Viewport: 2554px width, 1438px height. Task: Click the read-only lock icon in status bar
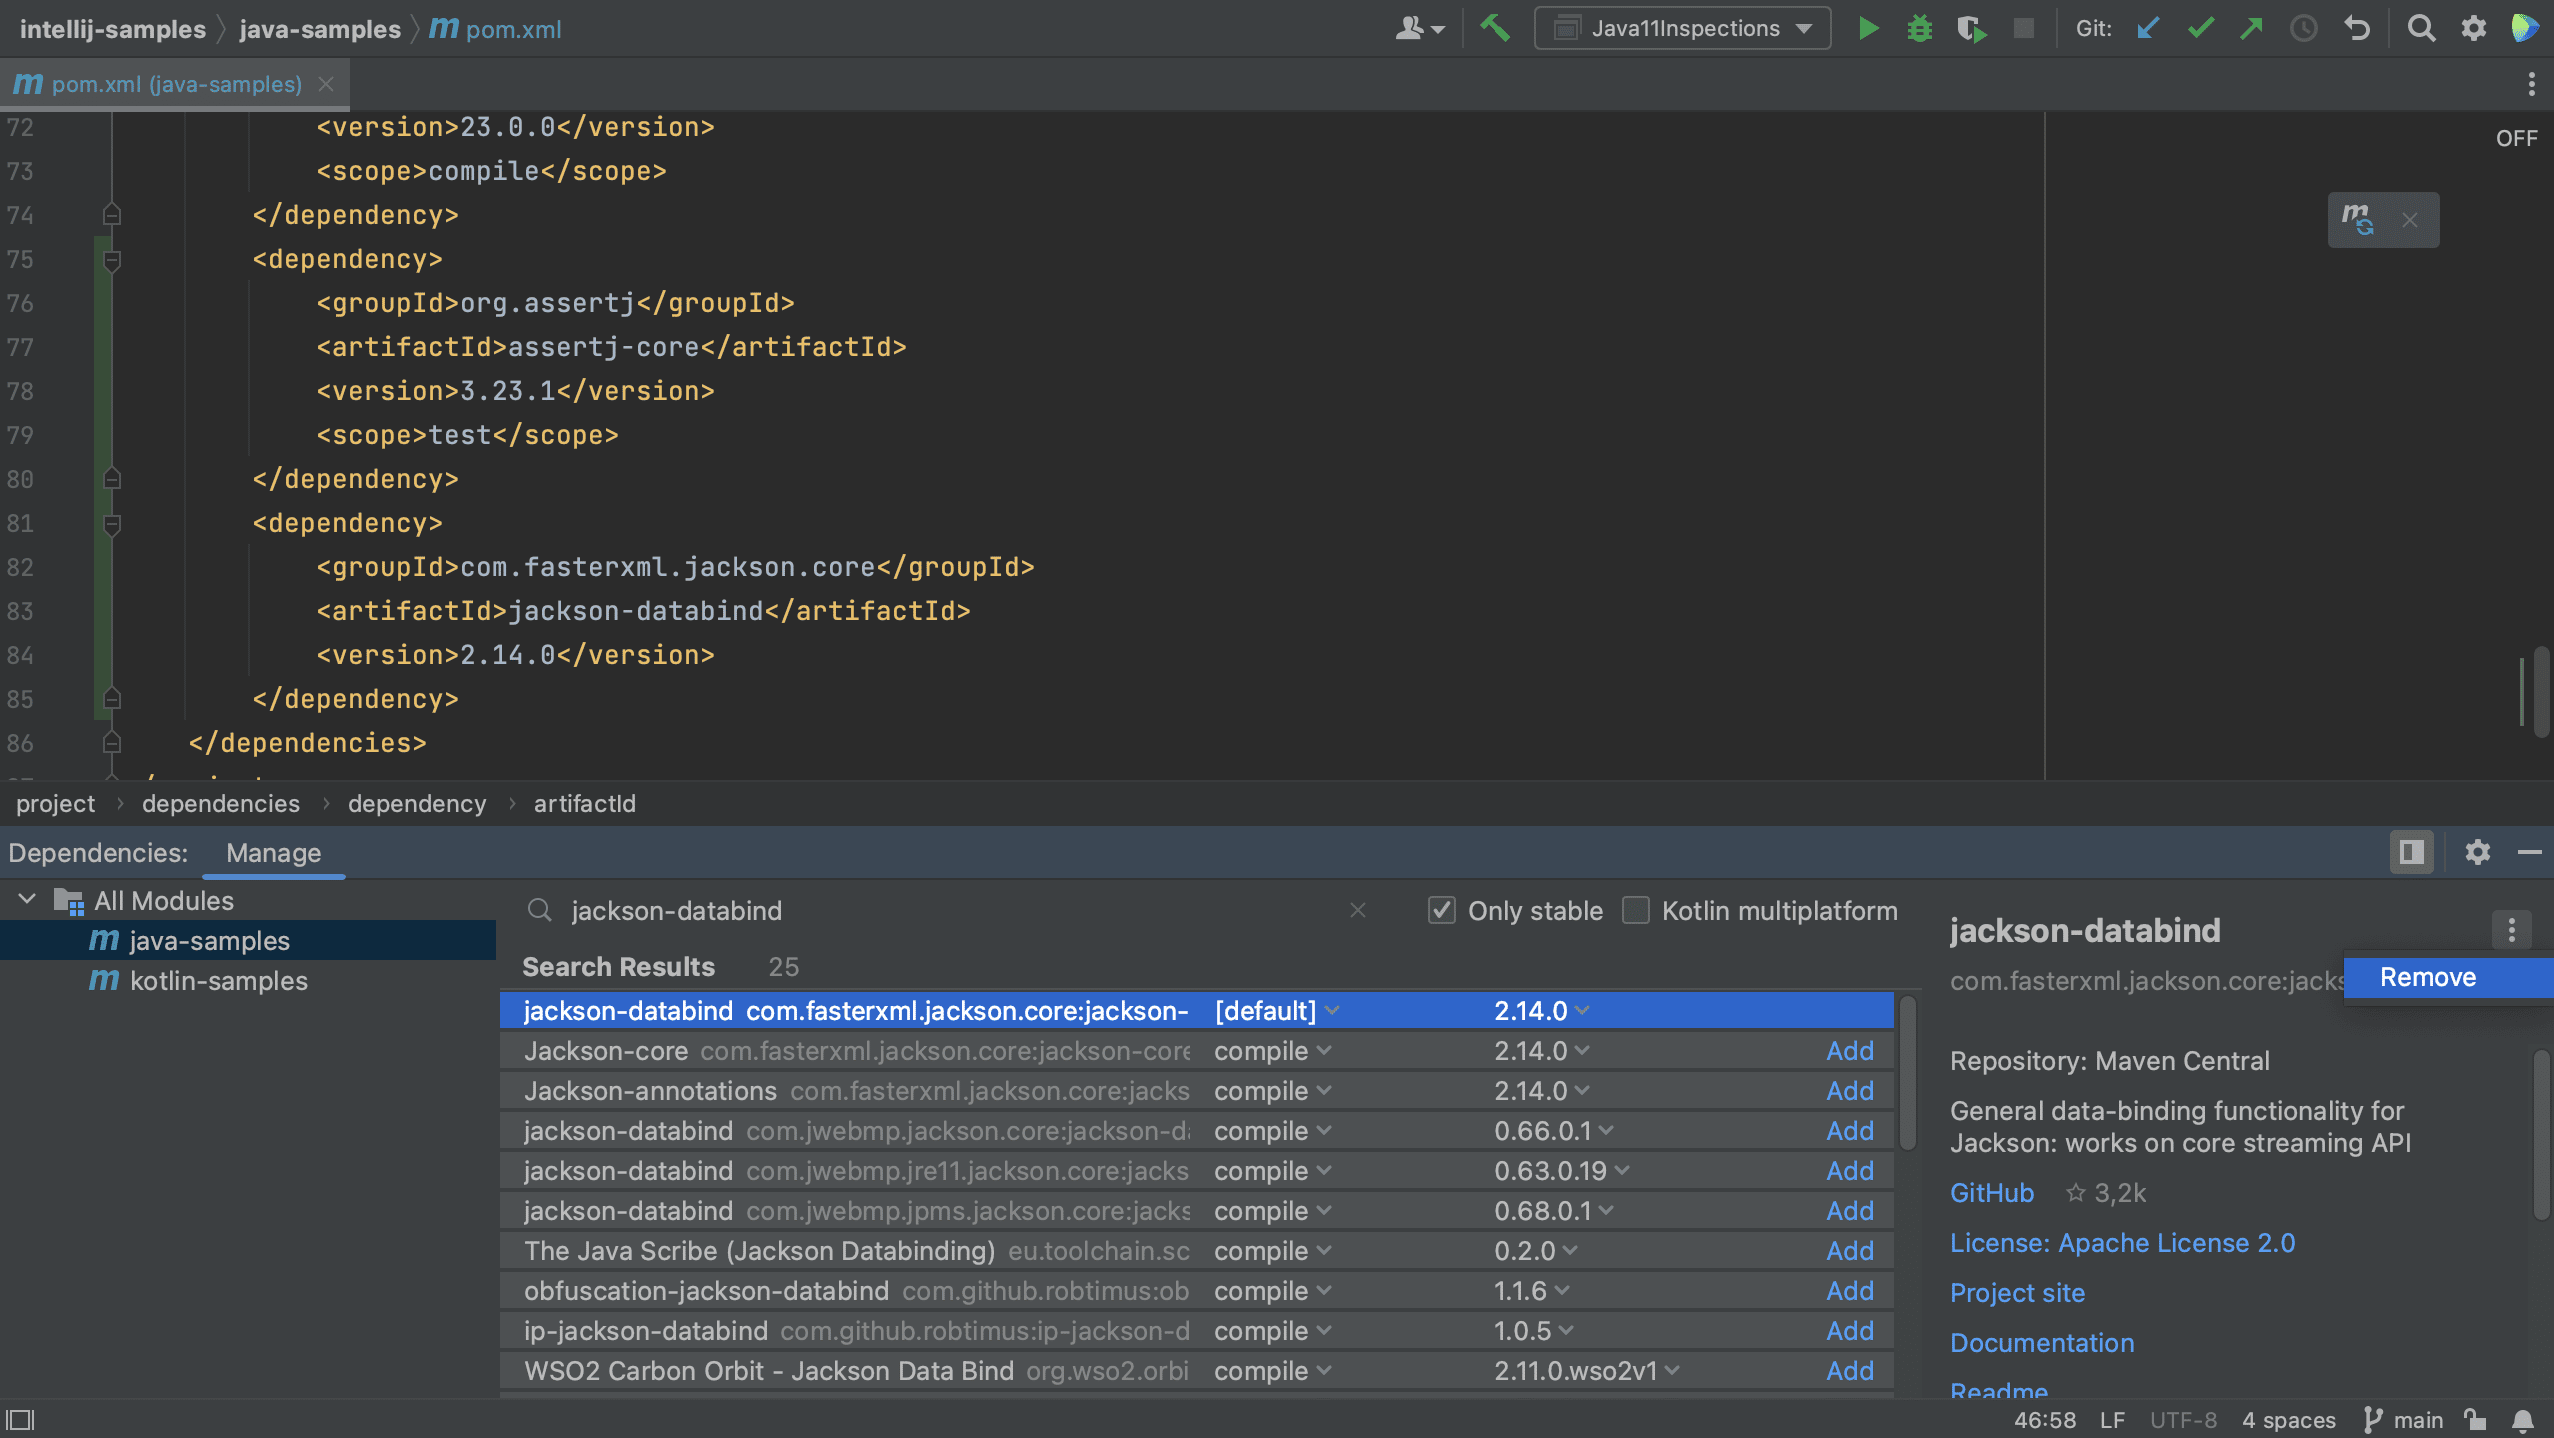click(x=2476, y=1420)
